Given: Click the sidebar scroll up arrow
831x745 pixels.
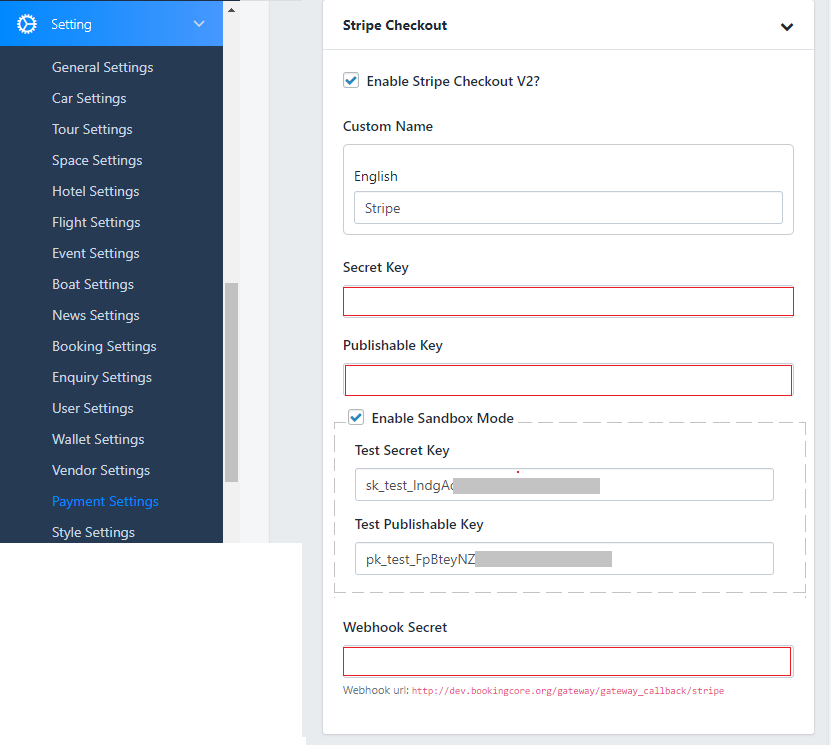Looking at the screenshot, I should (231, 11).
